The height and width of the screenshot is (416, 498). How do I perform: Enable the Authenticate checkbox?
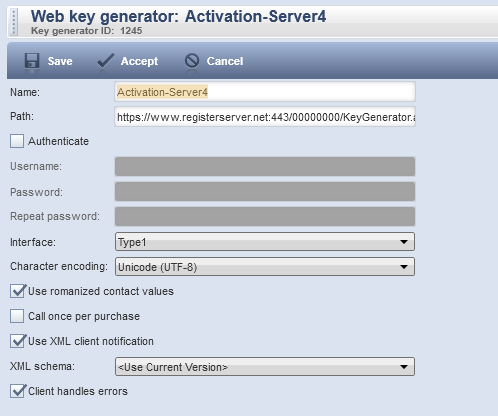point(17,141)
